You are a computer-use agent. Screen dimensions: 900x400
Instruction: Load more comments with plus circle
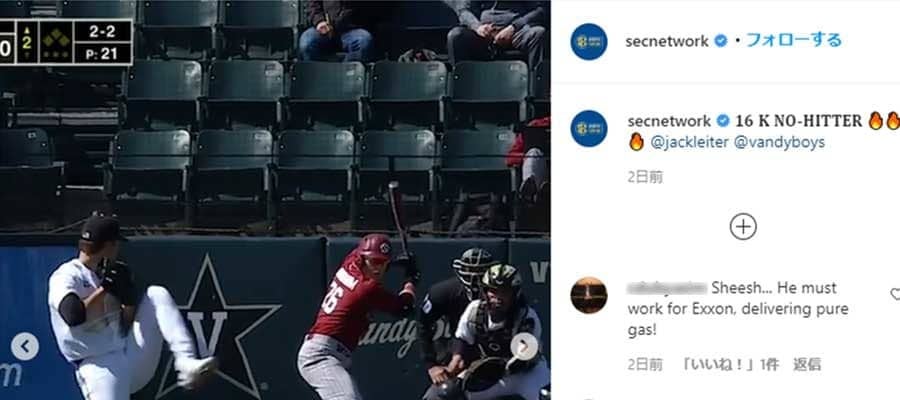743,227
